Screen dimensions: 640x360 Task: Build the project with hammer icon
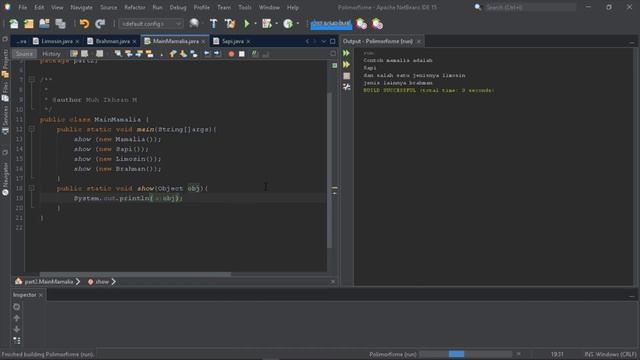[x=213, y=24]
